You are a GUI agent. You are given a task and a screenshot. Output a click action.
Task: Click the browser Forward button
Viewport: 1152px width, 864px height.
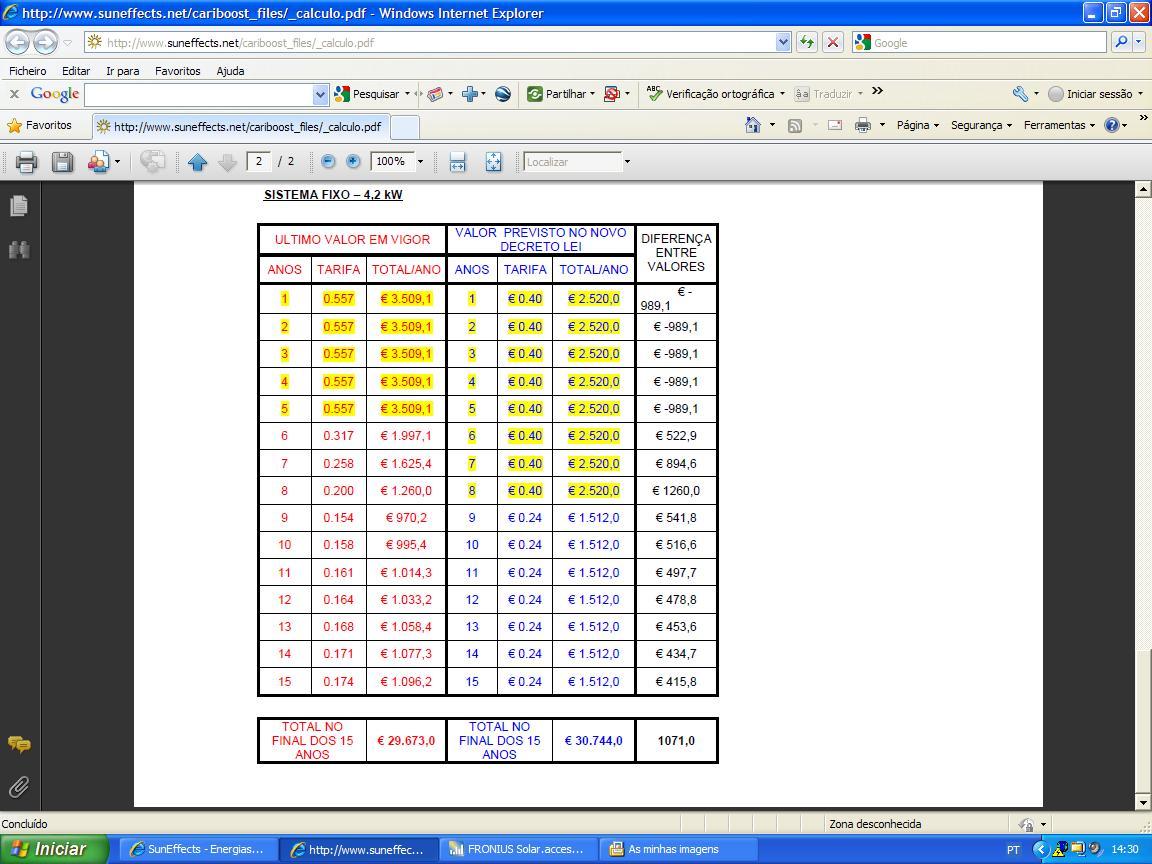pos(46,43)
